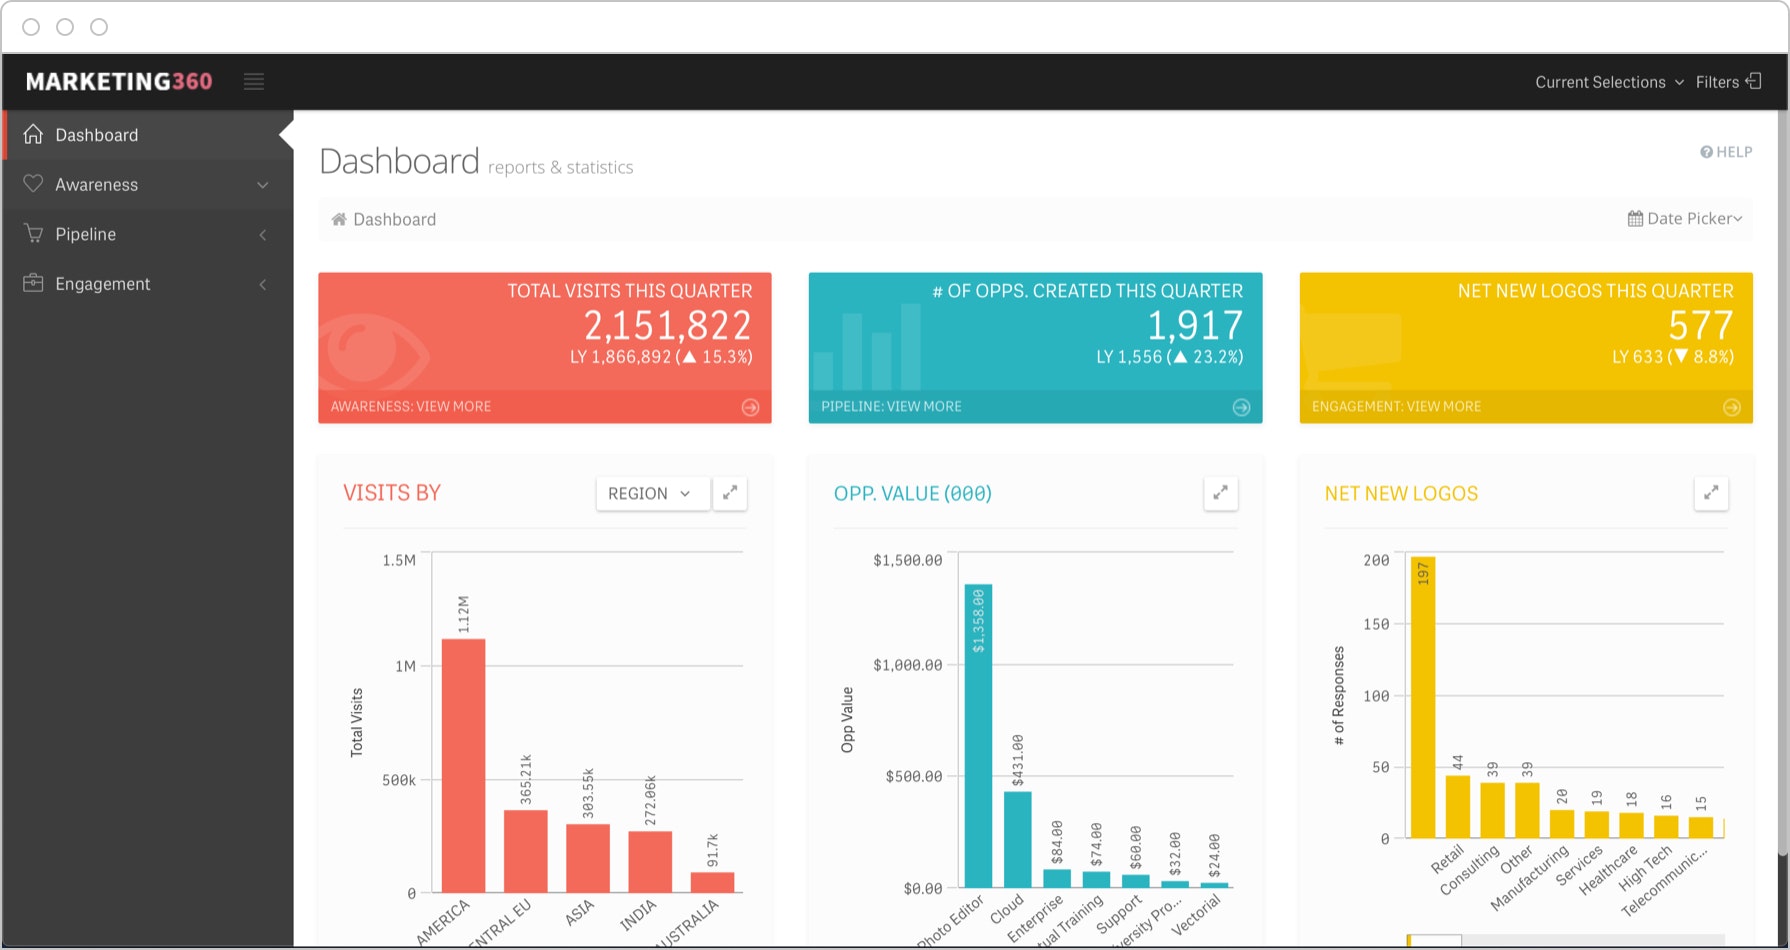This screenshot has height=950, width=1790.
Task: Click the 1,917 opps created value
Action: point(1195,325)
